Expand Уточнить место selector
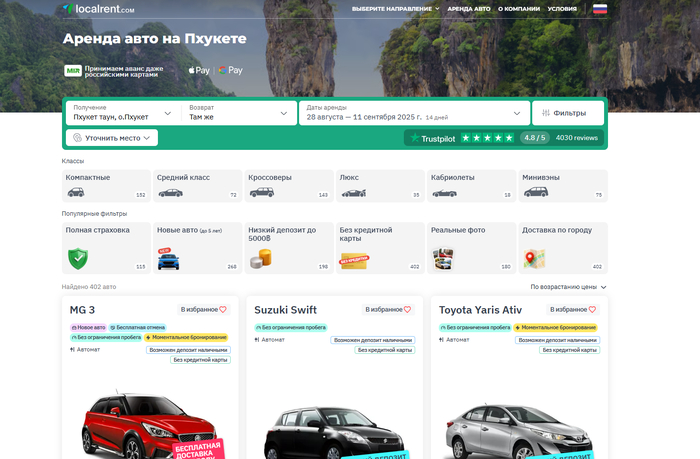 pyautogui.click(x=112, y=138)
